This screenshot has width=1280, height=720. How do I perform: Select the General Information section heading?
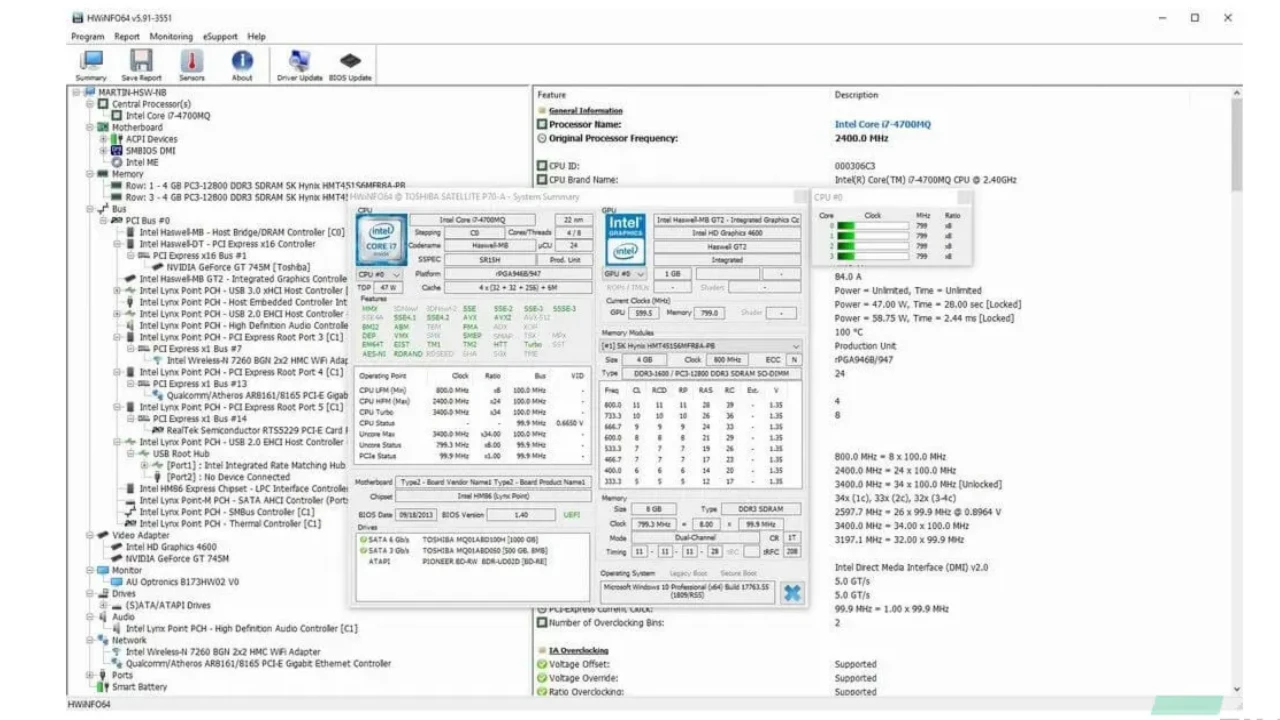[x=585, y=111]
